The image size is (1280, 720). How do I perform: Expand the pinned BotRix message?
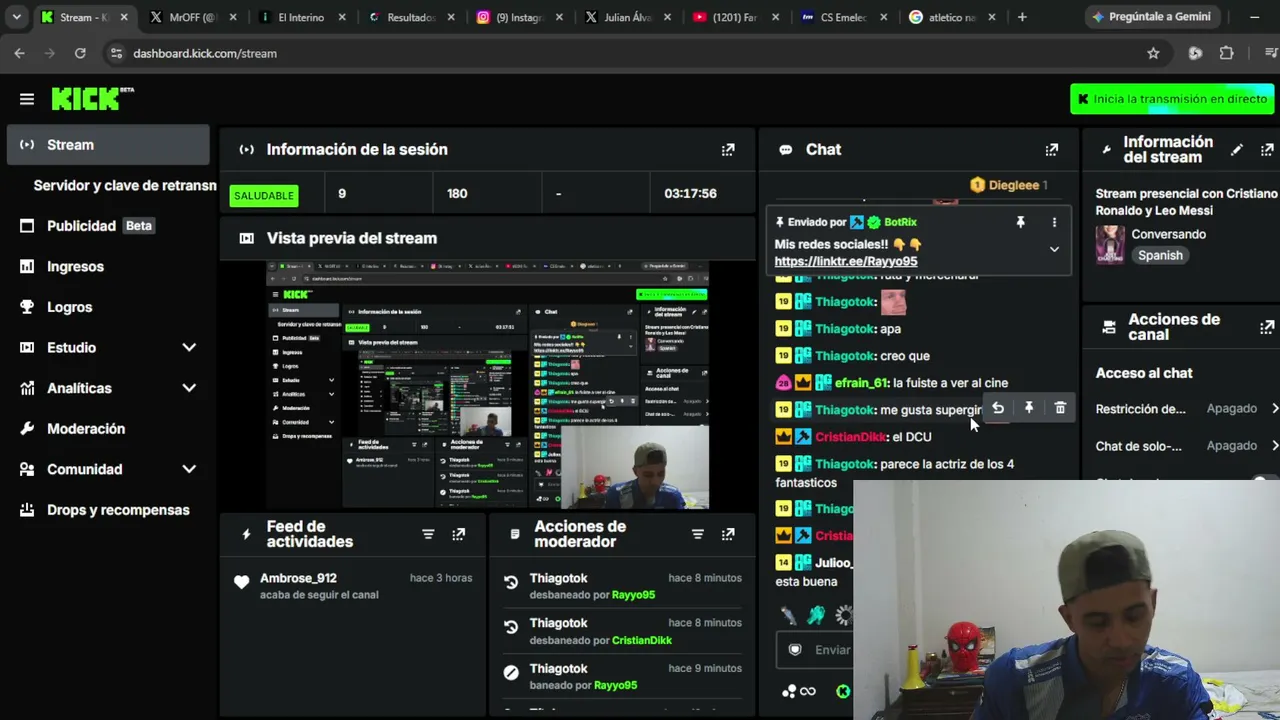pyautogui.click(x=1054, y=249)
